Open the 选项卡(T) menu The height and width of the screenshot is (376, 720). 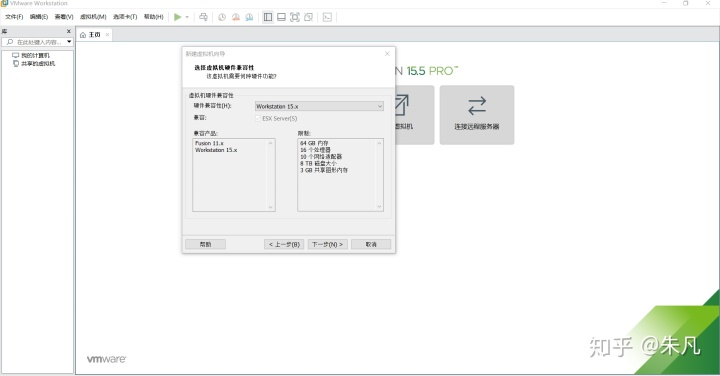[125, 17]
